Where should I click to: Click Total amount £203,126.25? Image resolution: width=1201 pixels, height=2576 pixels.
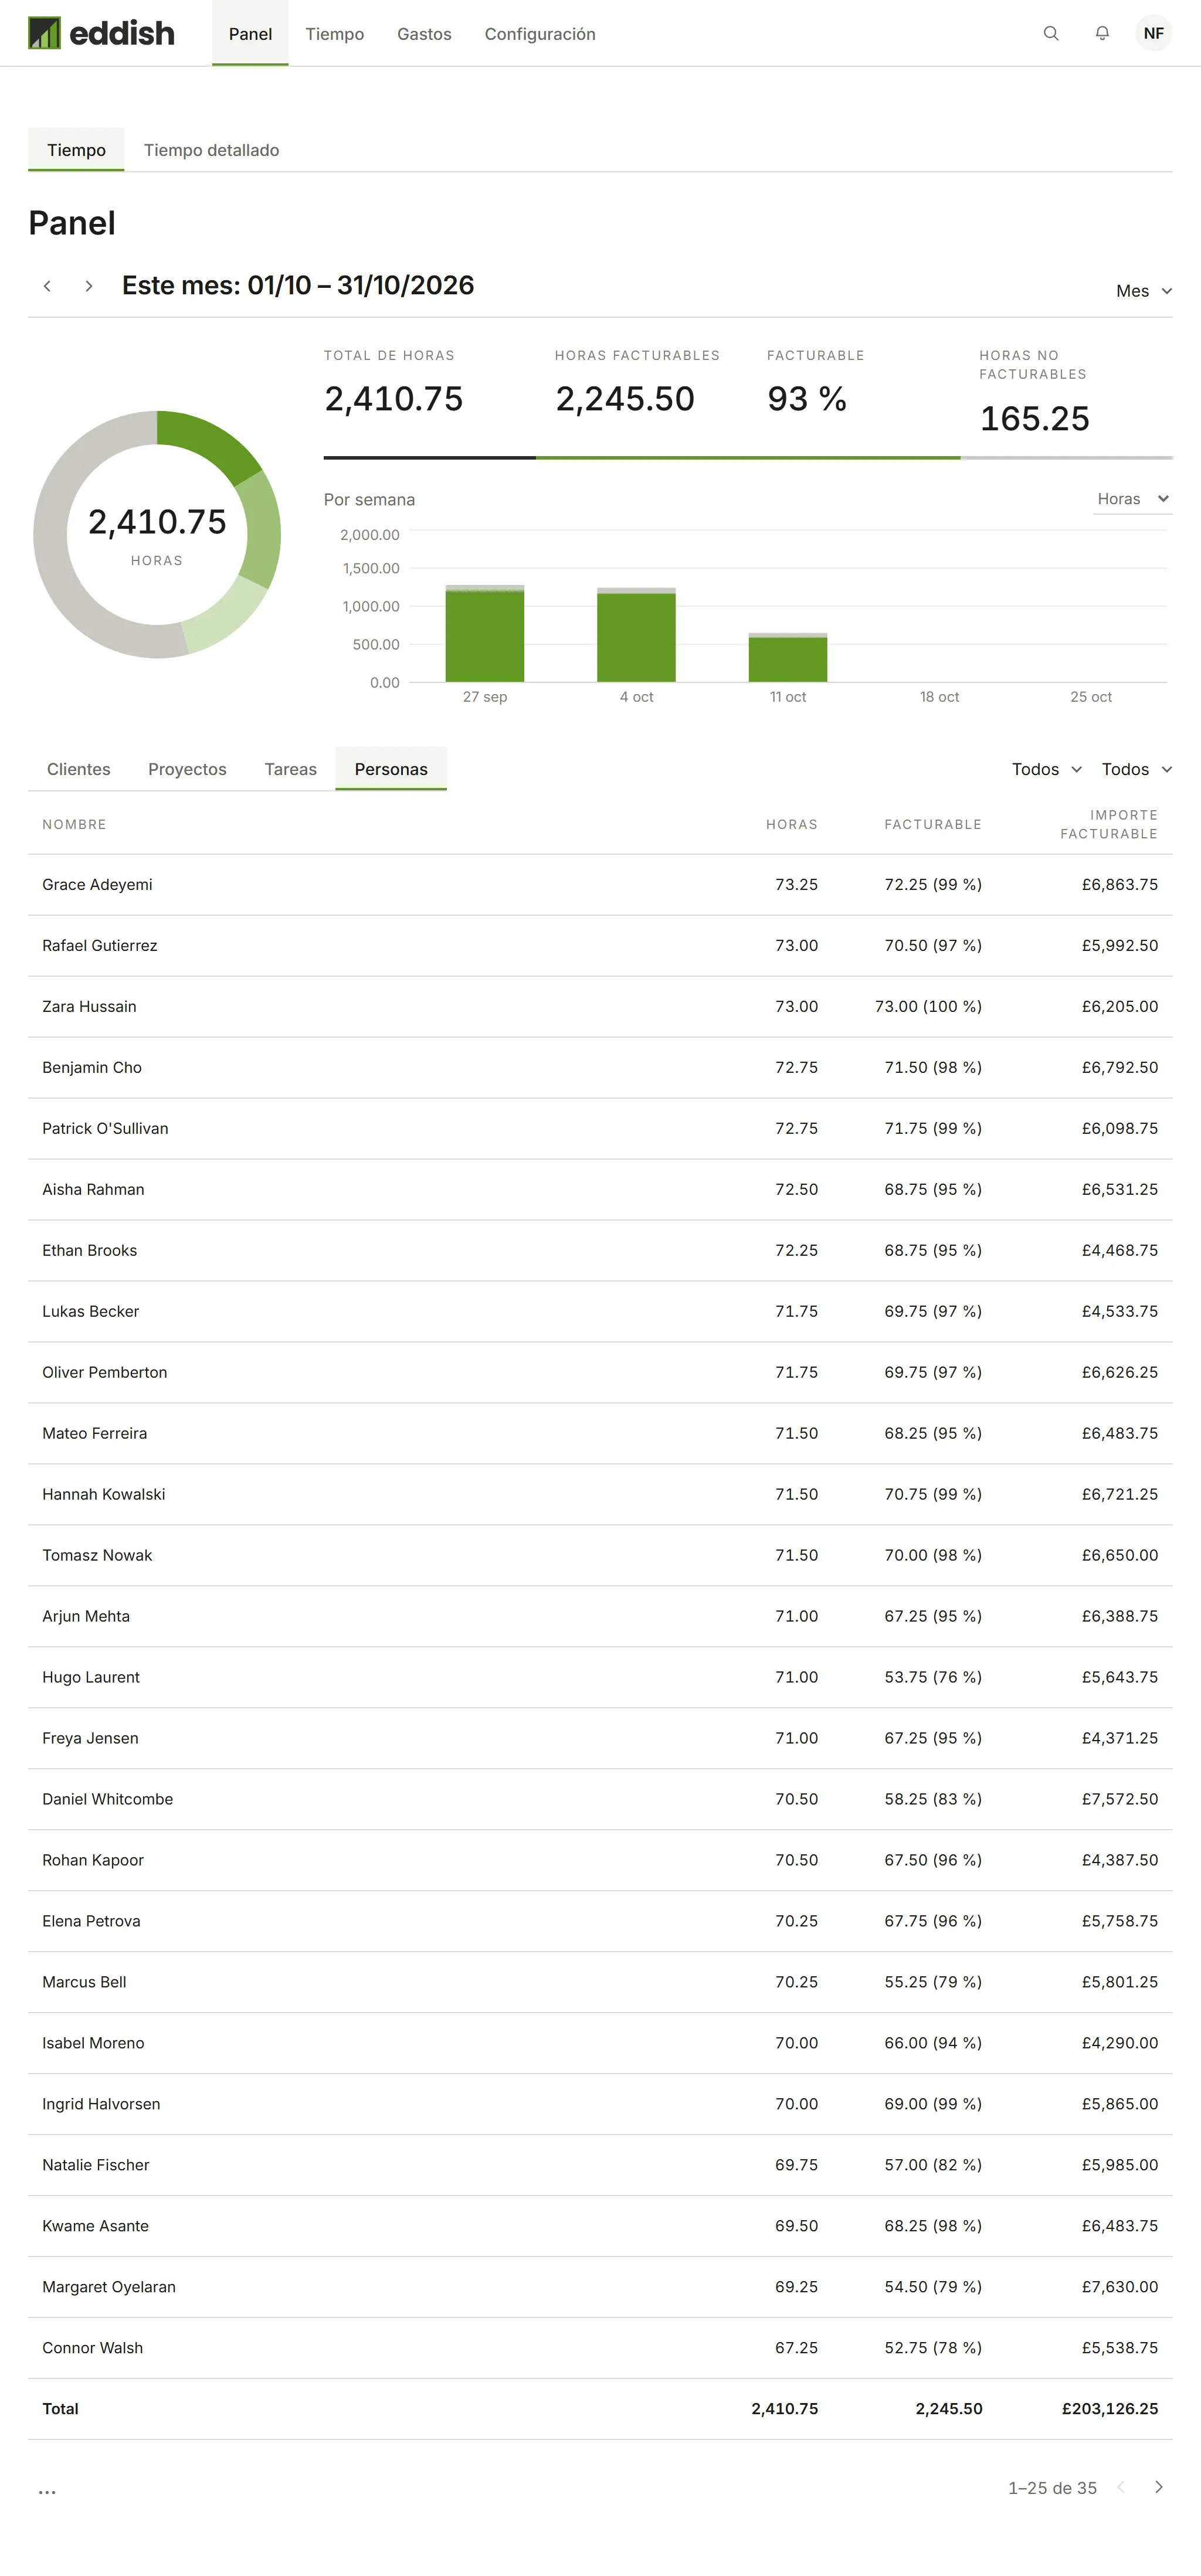click(x=1110, y=2409)
